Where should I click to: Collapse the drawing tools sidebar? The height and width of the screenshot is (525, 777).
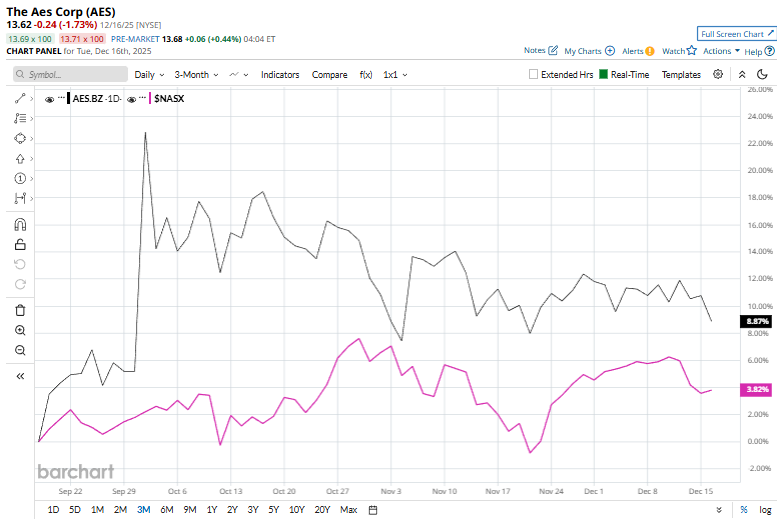coord(20,376)
